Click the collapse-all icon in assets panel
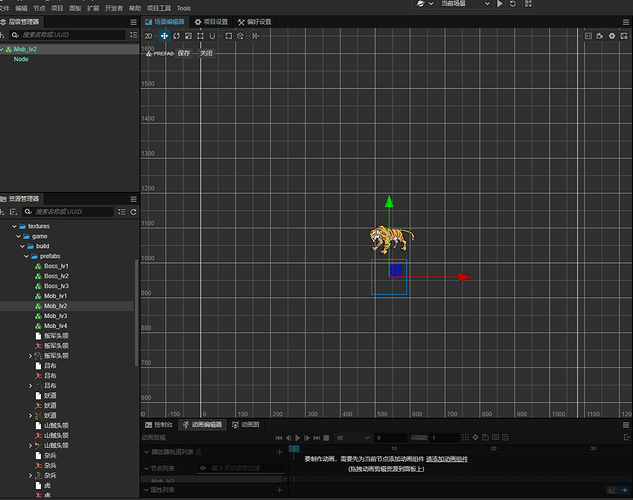This screenshot has width=633, height=500. pos(122,212)
